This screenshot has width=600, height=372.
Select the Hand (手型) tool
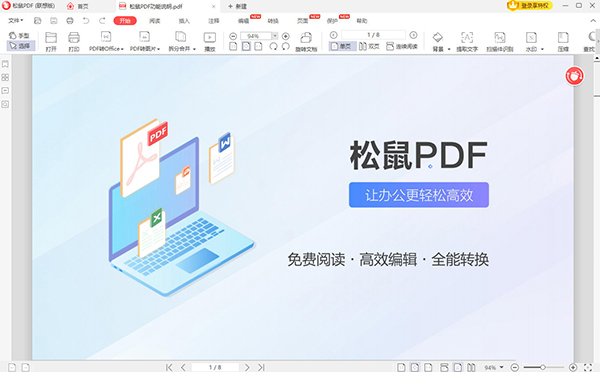[x=19, y=36]
